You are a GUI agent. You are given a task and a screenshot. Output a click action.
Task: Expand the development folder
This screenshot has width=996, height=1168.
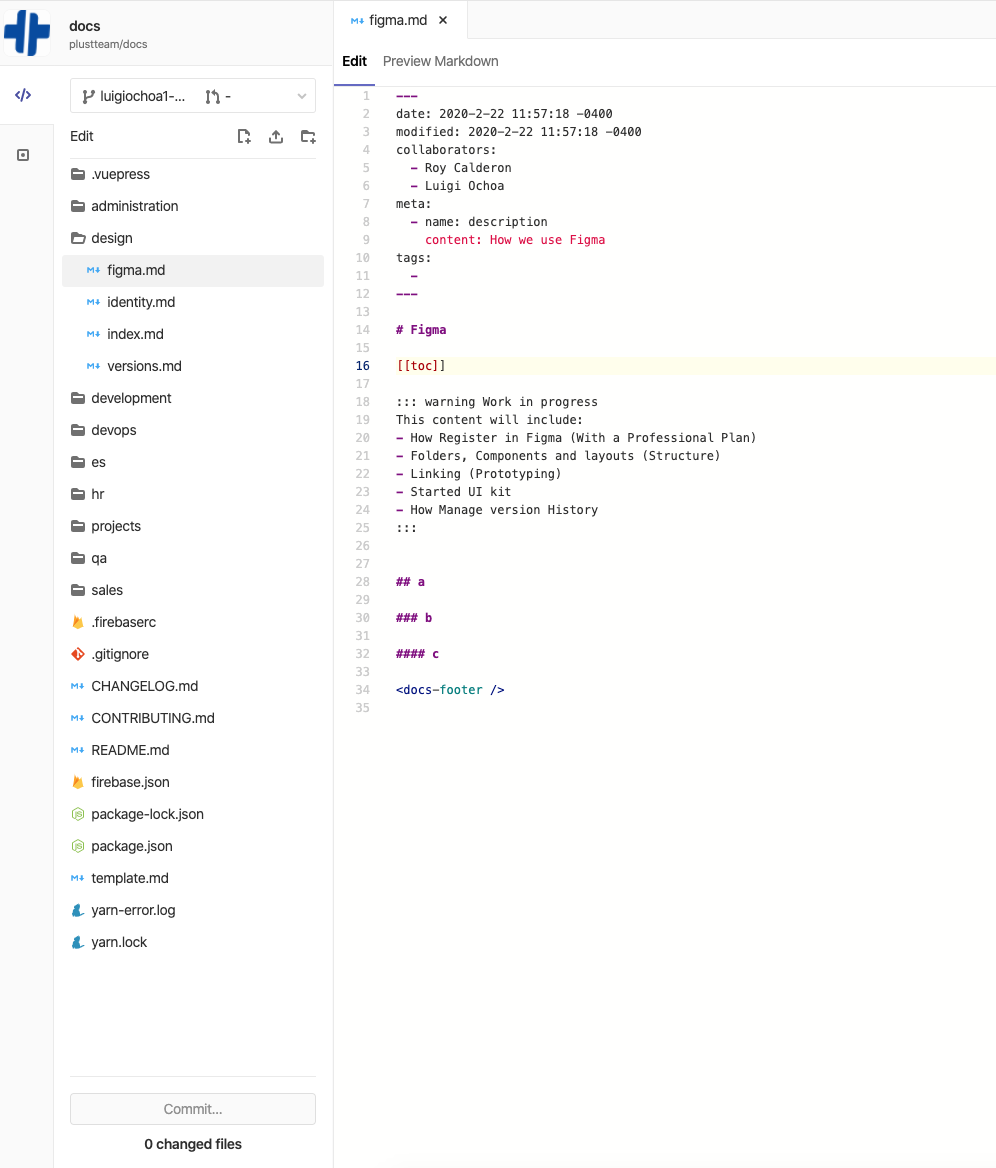[131, 398]
